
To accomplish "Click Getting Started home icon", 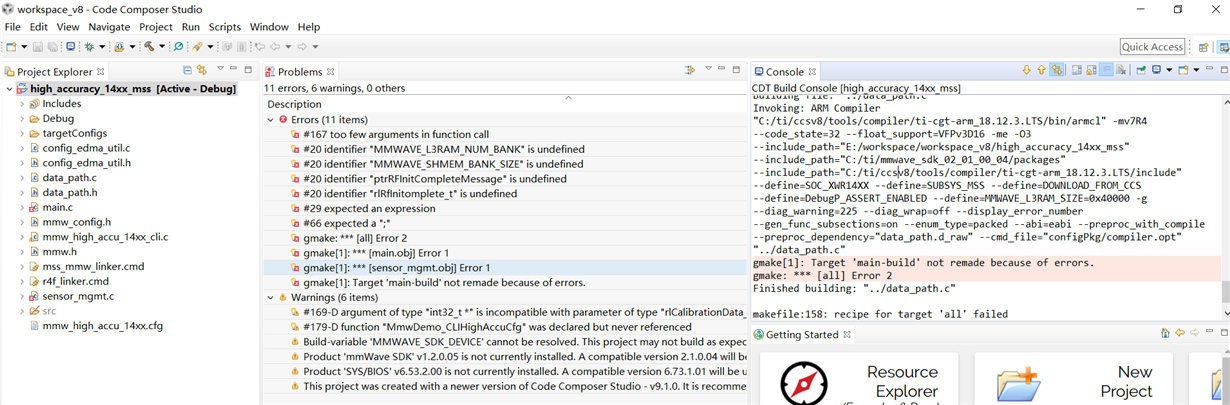I will point(1165,334).
